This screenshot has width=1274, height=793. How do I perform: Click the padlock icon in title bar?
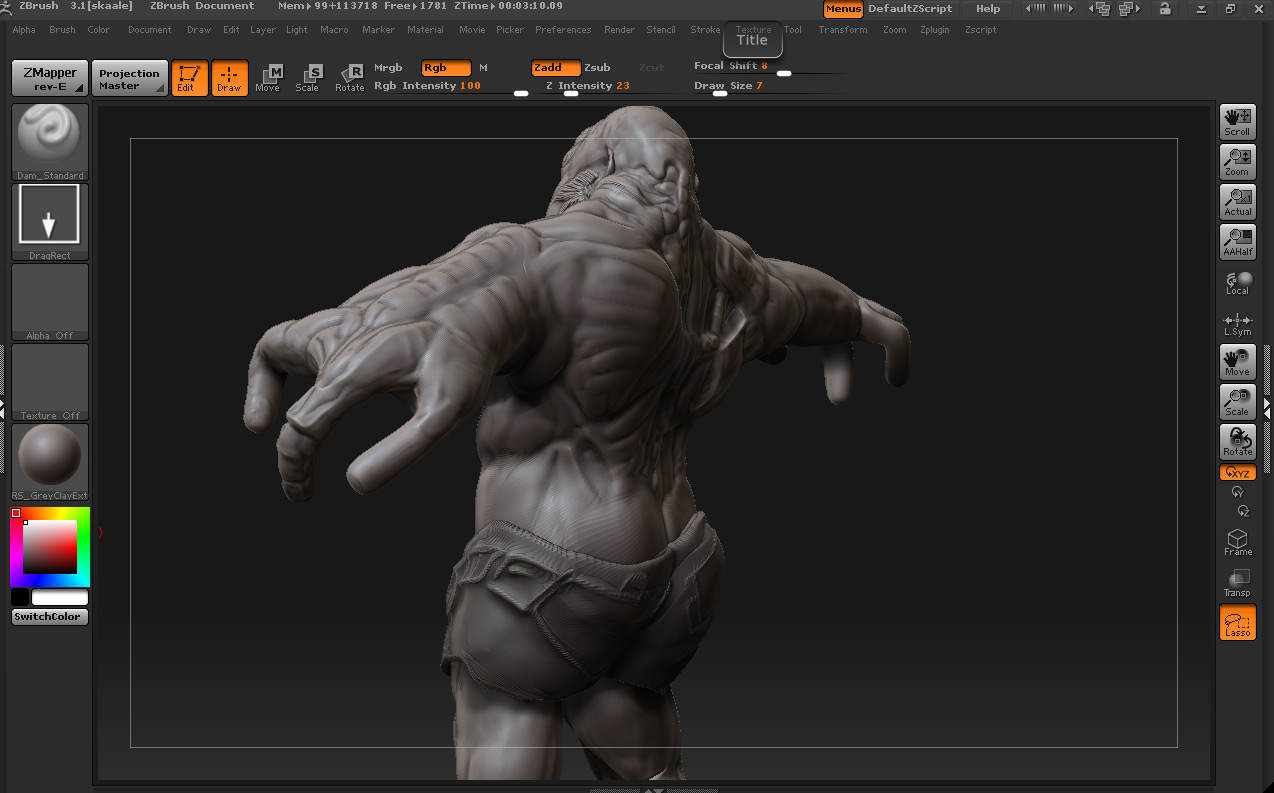point(1165,8)
